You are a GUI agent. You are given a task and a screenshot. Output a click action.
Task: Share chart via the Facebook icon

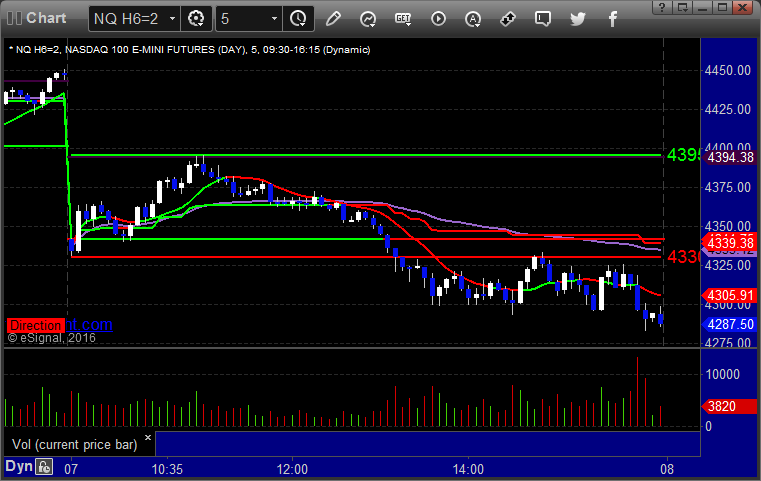click(613, 19)
